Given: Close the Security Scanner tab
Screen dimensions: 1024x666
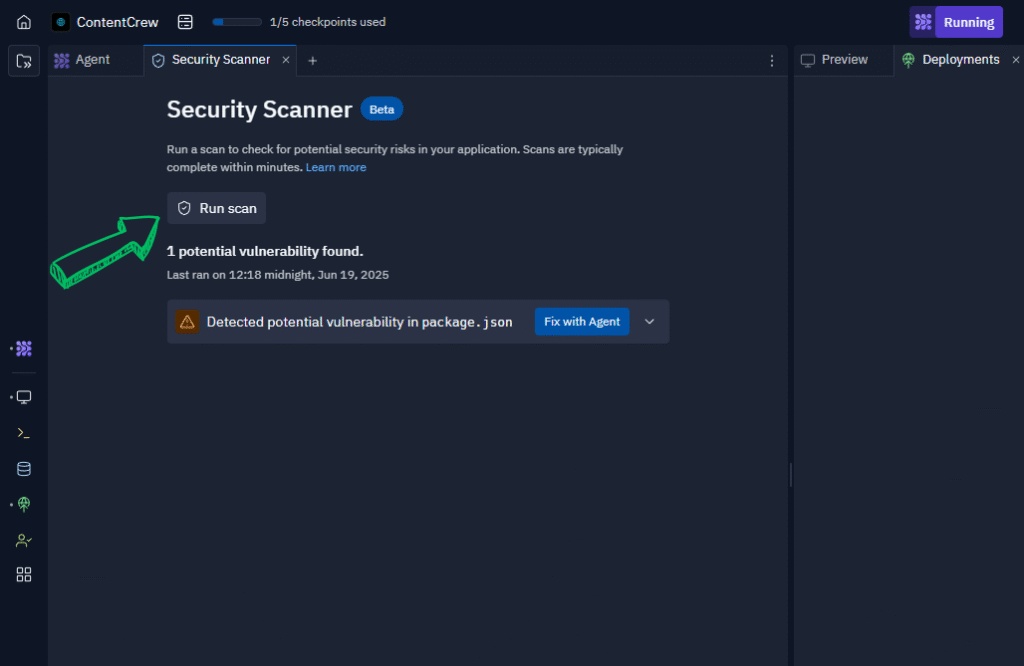Looking at the screenshot, I should pyautogui.click(x=286, y=60).
